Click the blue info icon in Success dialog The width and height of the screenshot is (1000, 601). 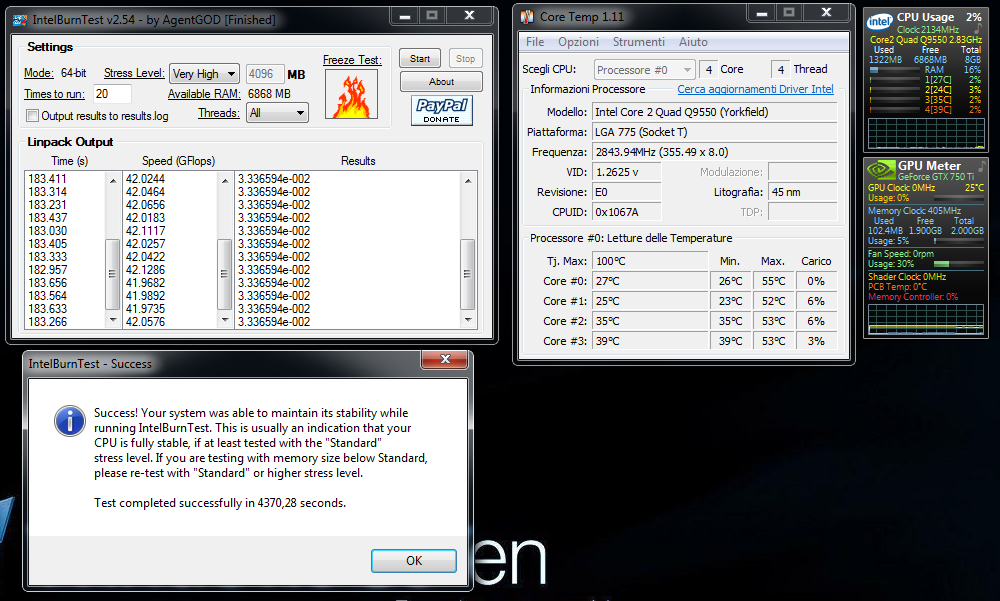(70, 420)
